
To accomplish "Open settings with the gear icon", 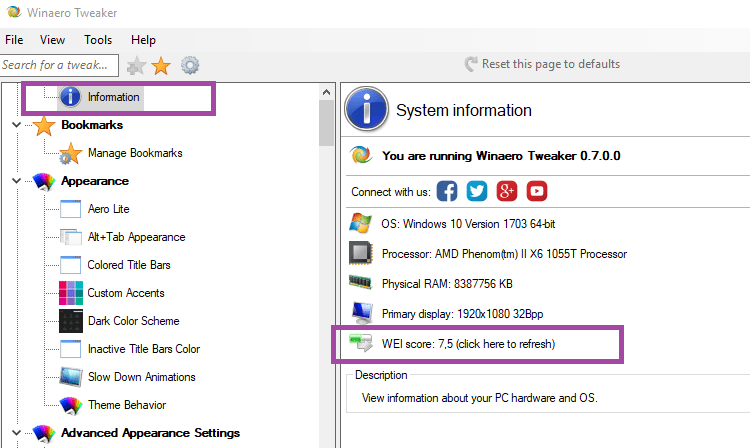I will [x=190, y=65].
